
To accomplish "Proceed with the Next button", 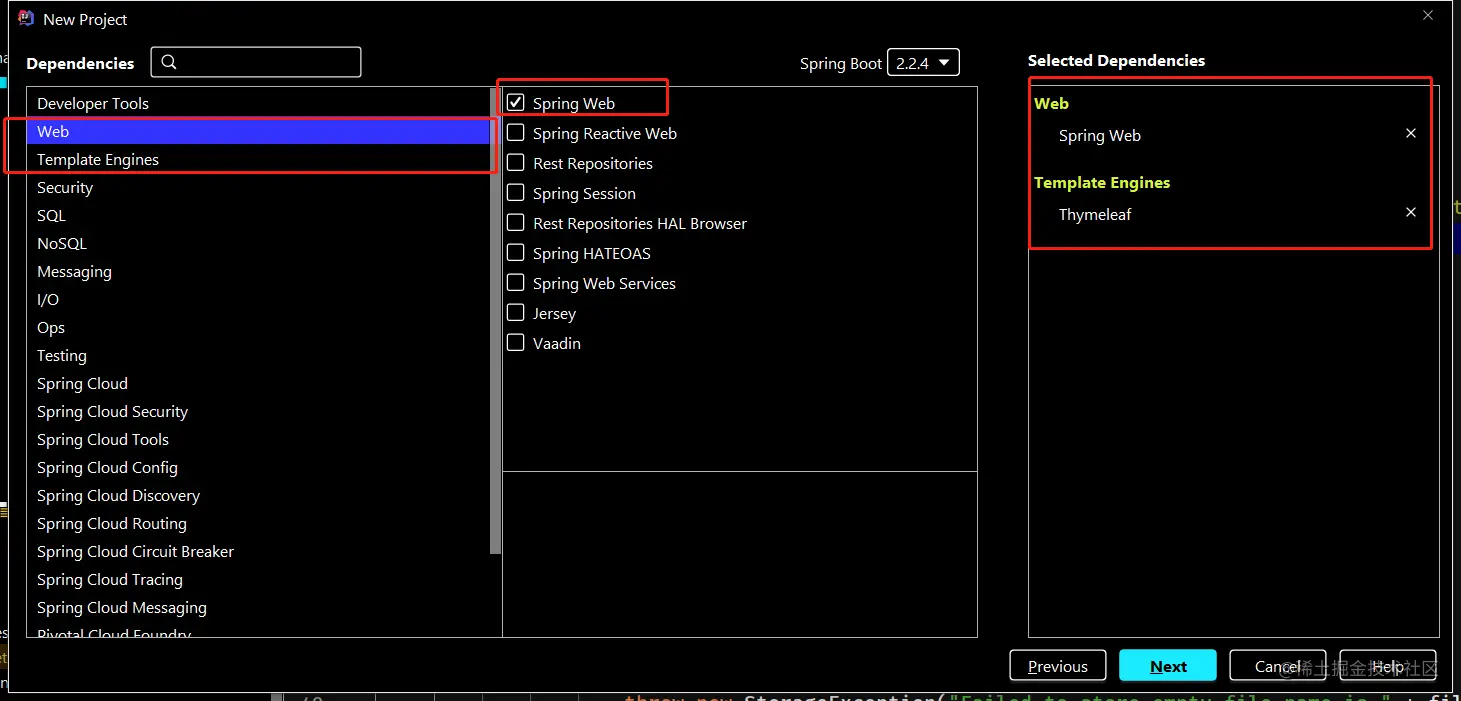I will coord(1168,666).
